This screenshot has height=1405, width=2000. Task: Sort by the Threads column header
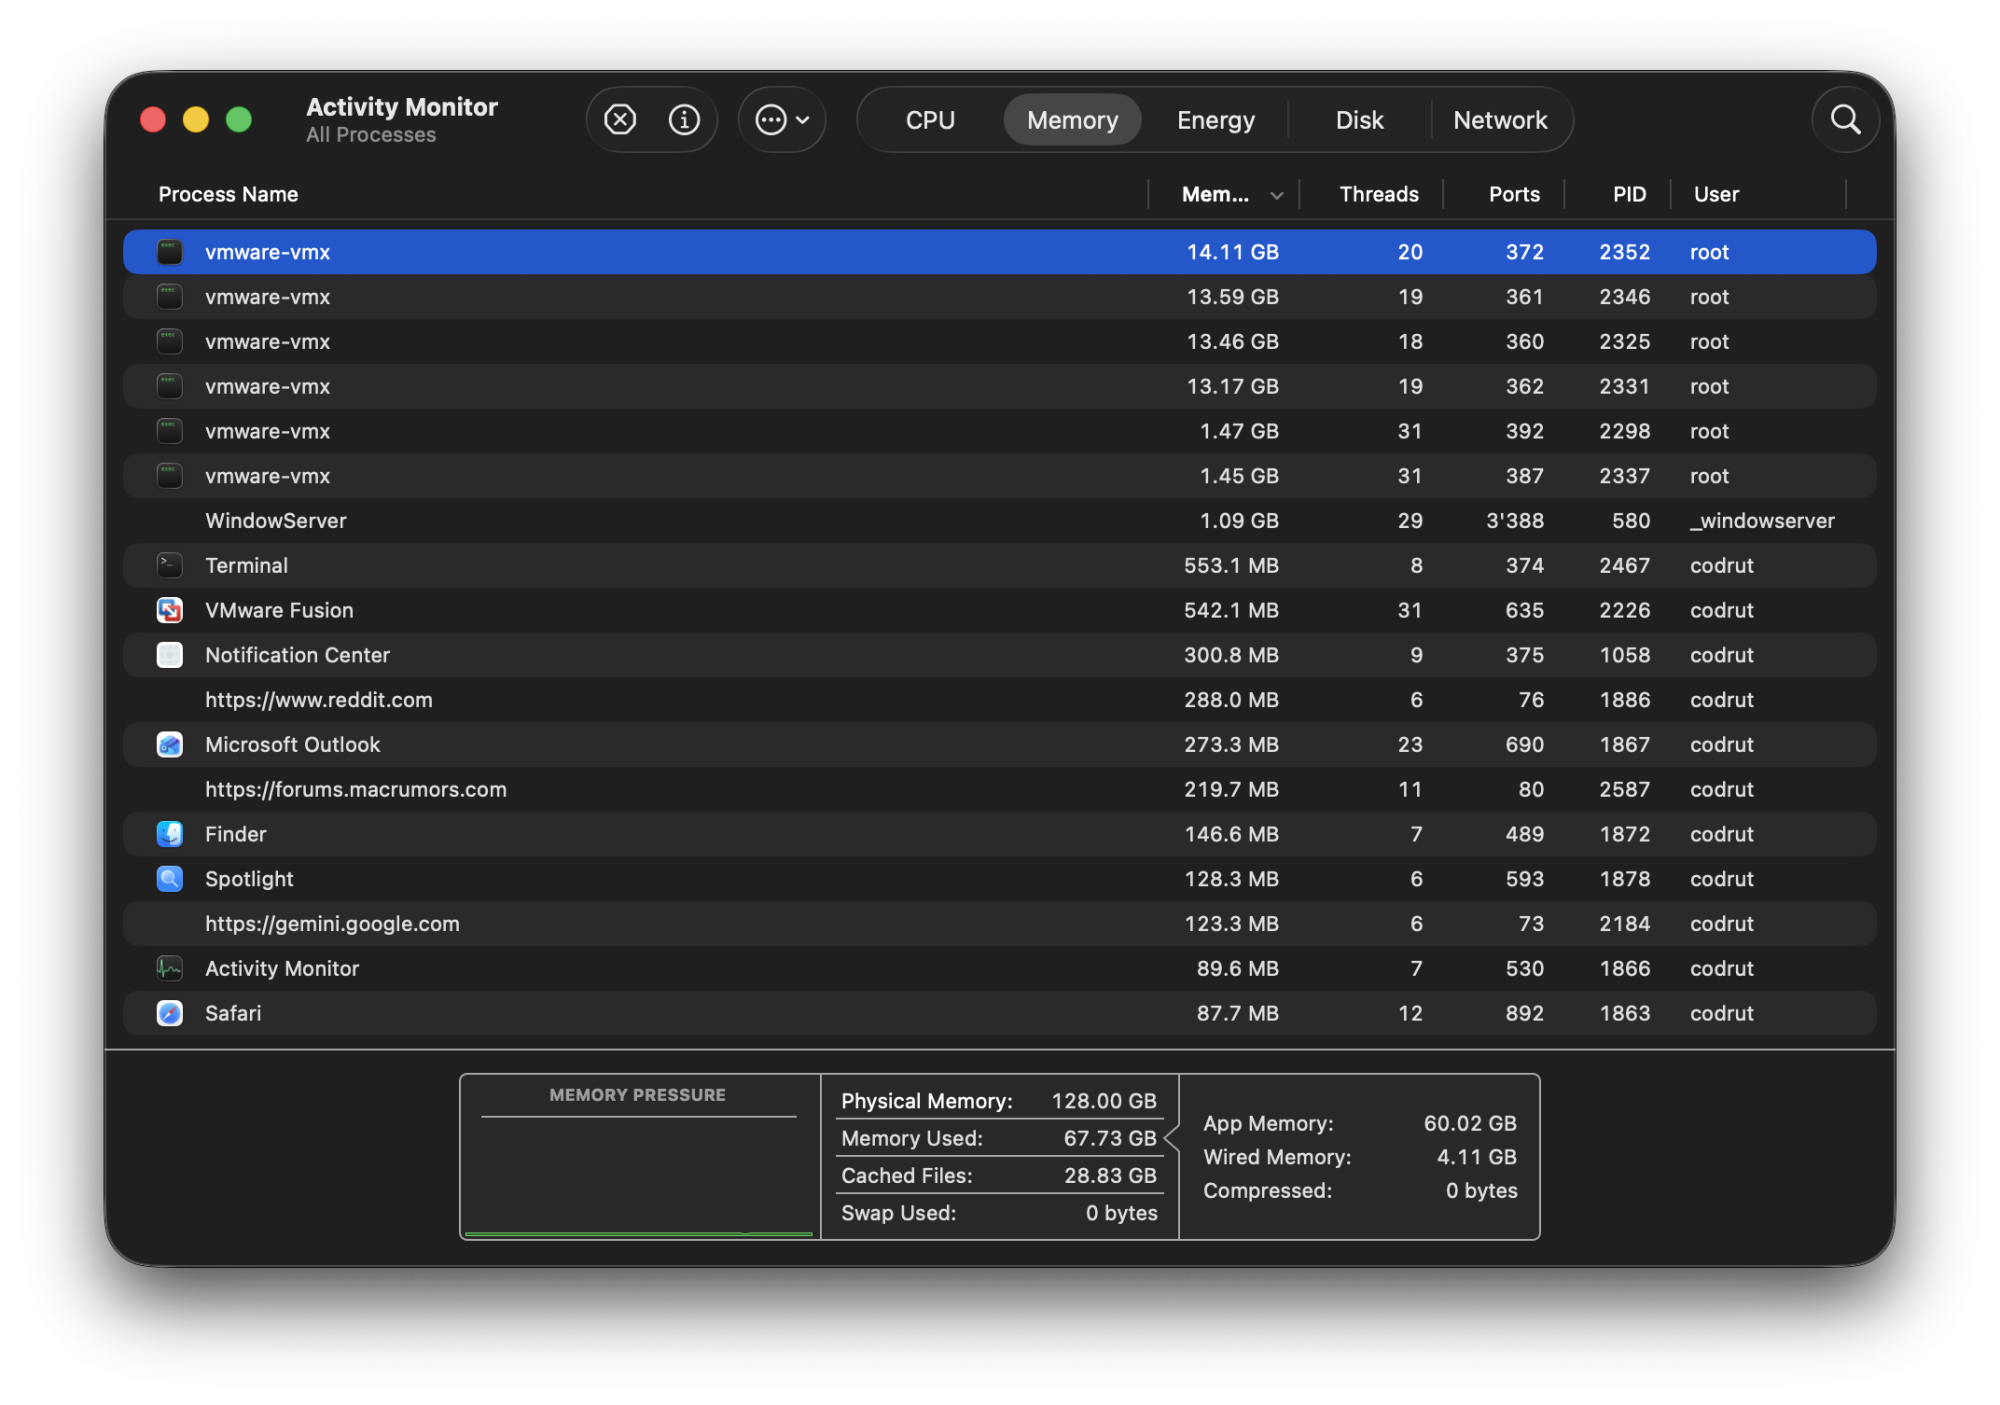(x=1378, y=194)
